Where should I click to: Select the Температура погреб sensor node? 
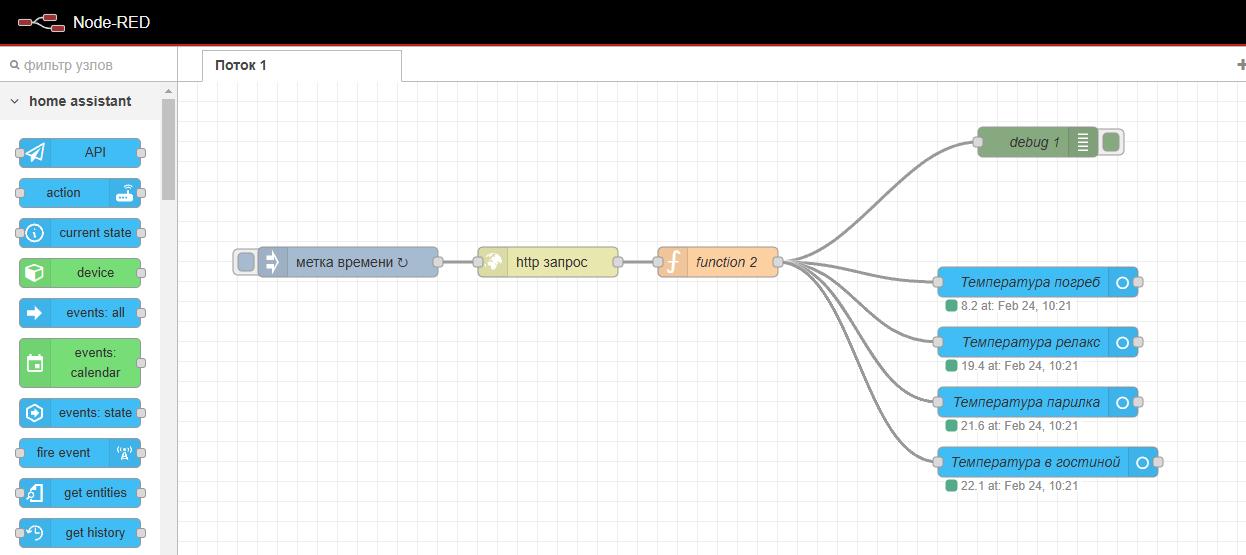click(x=1030, y=282)
